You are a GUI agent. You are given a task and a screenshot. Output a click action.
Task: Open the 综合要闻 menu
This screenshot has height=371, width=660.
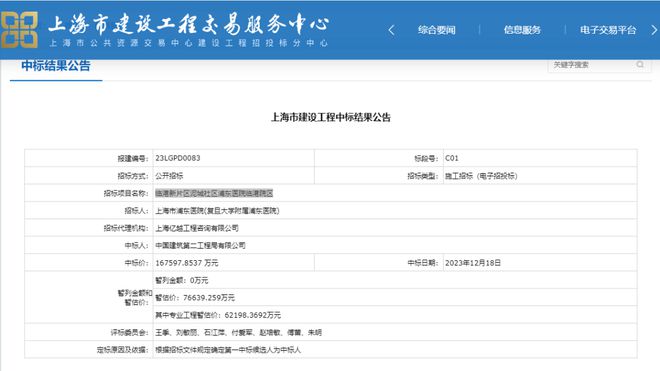pyautogui.click(x=436, y=30)
